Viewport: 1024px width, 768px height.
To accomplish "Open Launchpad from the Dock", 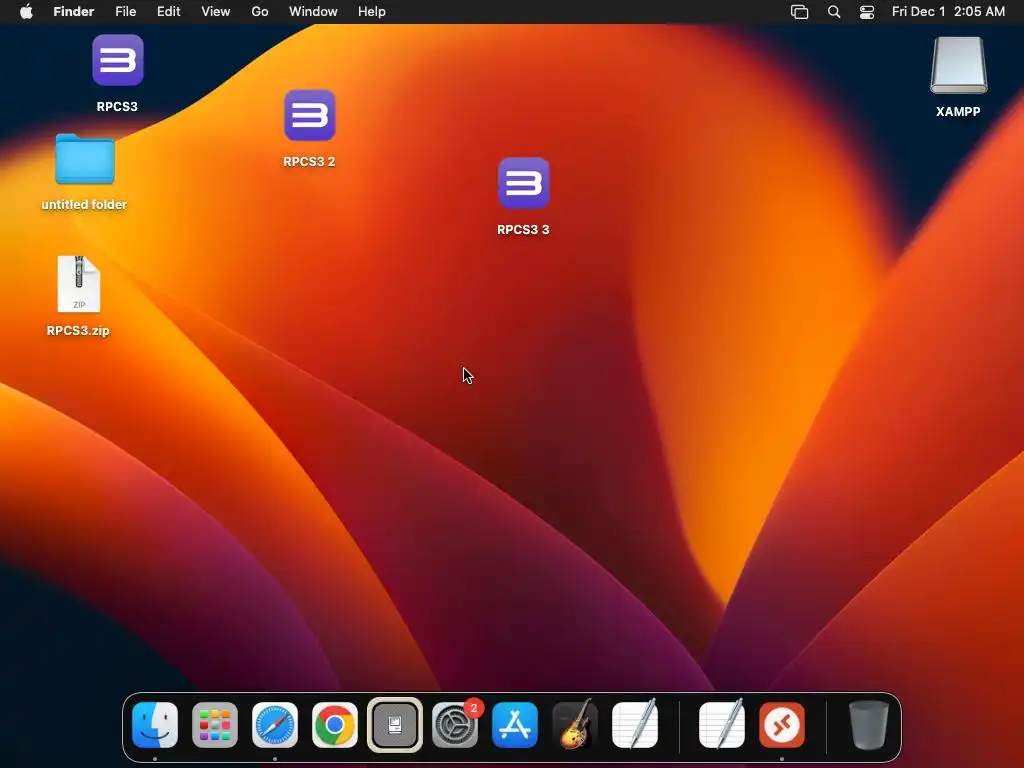I will (215, 725).
